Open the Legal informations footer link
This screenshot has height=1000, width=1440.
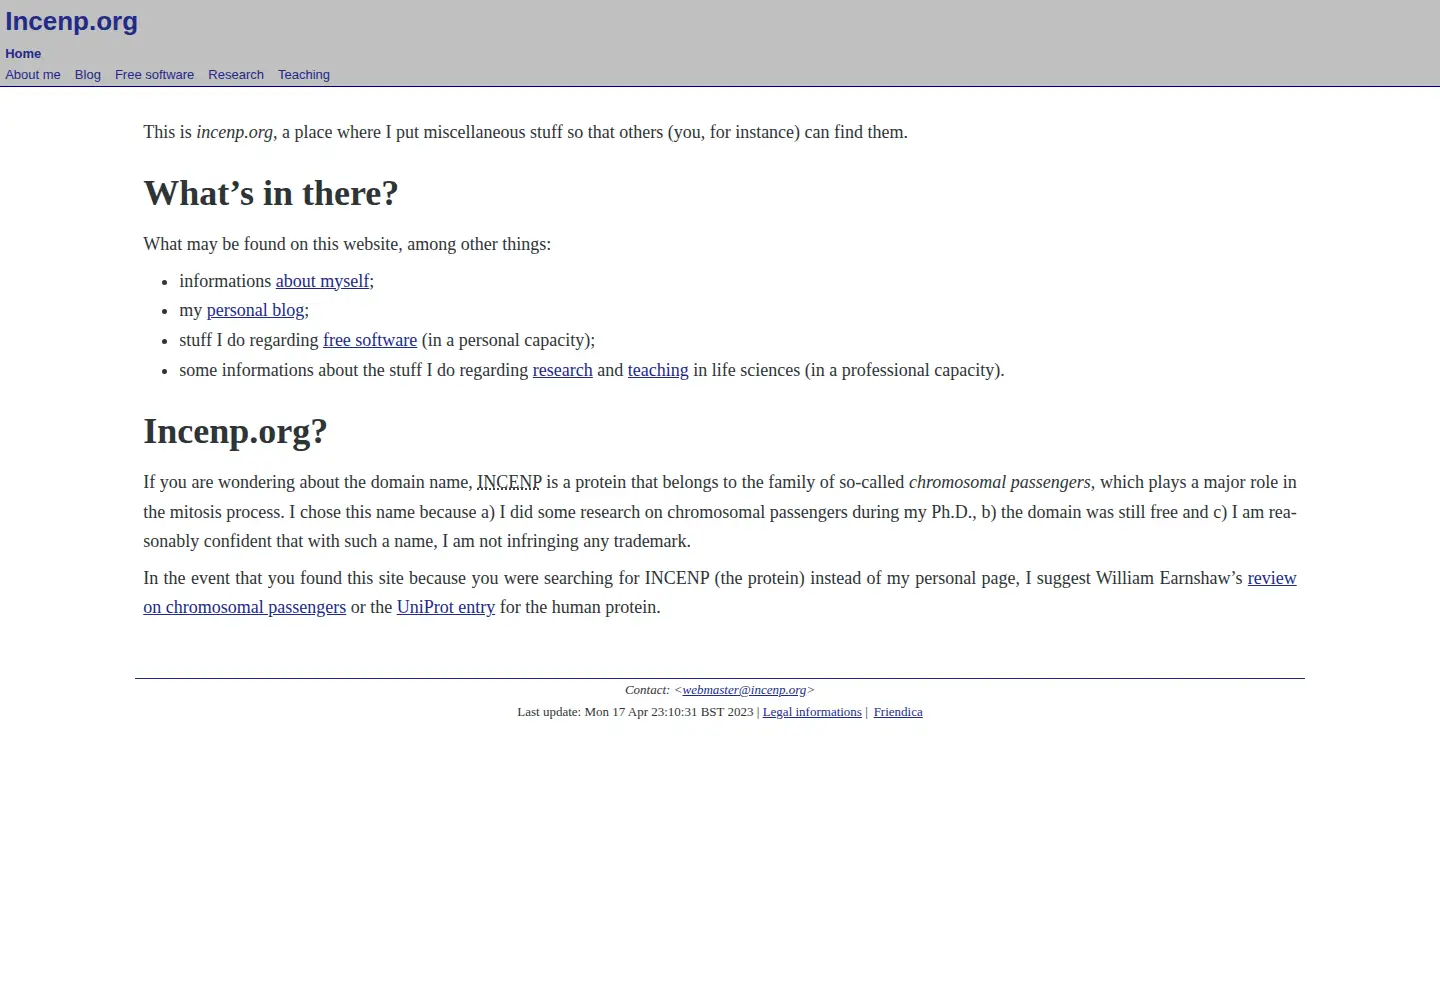coord(812,712)
